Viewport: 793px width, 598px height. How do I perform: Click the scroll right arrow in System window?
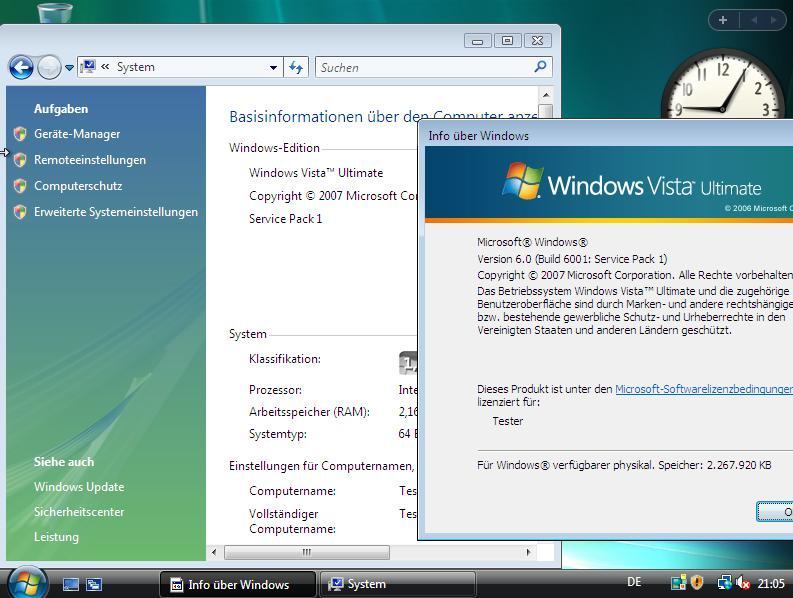click(528, 552)
